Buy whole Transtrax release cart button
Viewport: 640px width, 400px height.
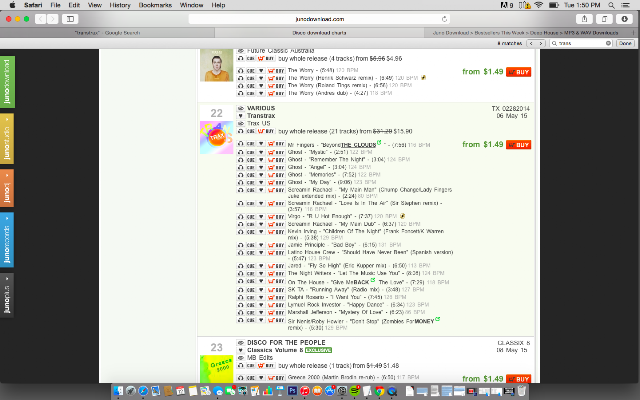[266, 131]
